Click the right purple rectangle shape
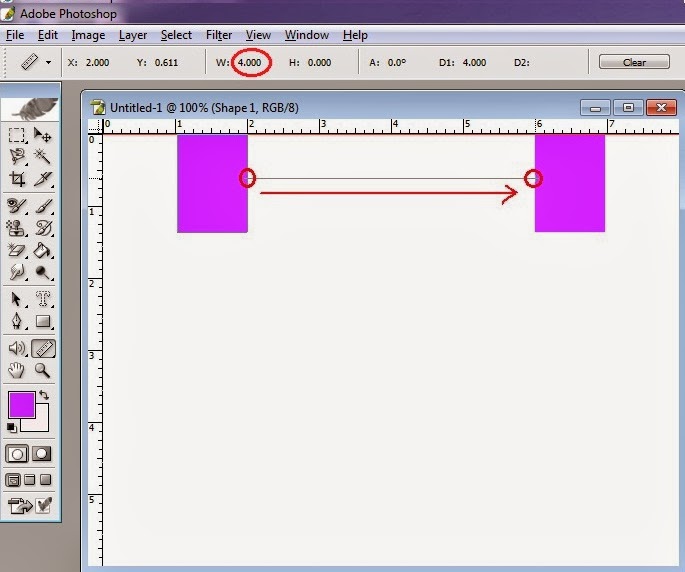 570,183
